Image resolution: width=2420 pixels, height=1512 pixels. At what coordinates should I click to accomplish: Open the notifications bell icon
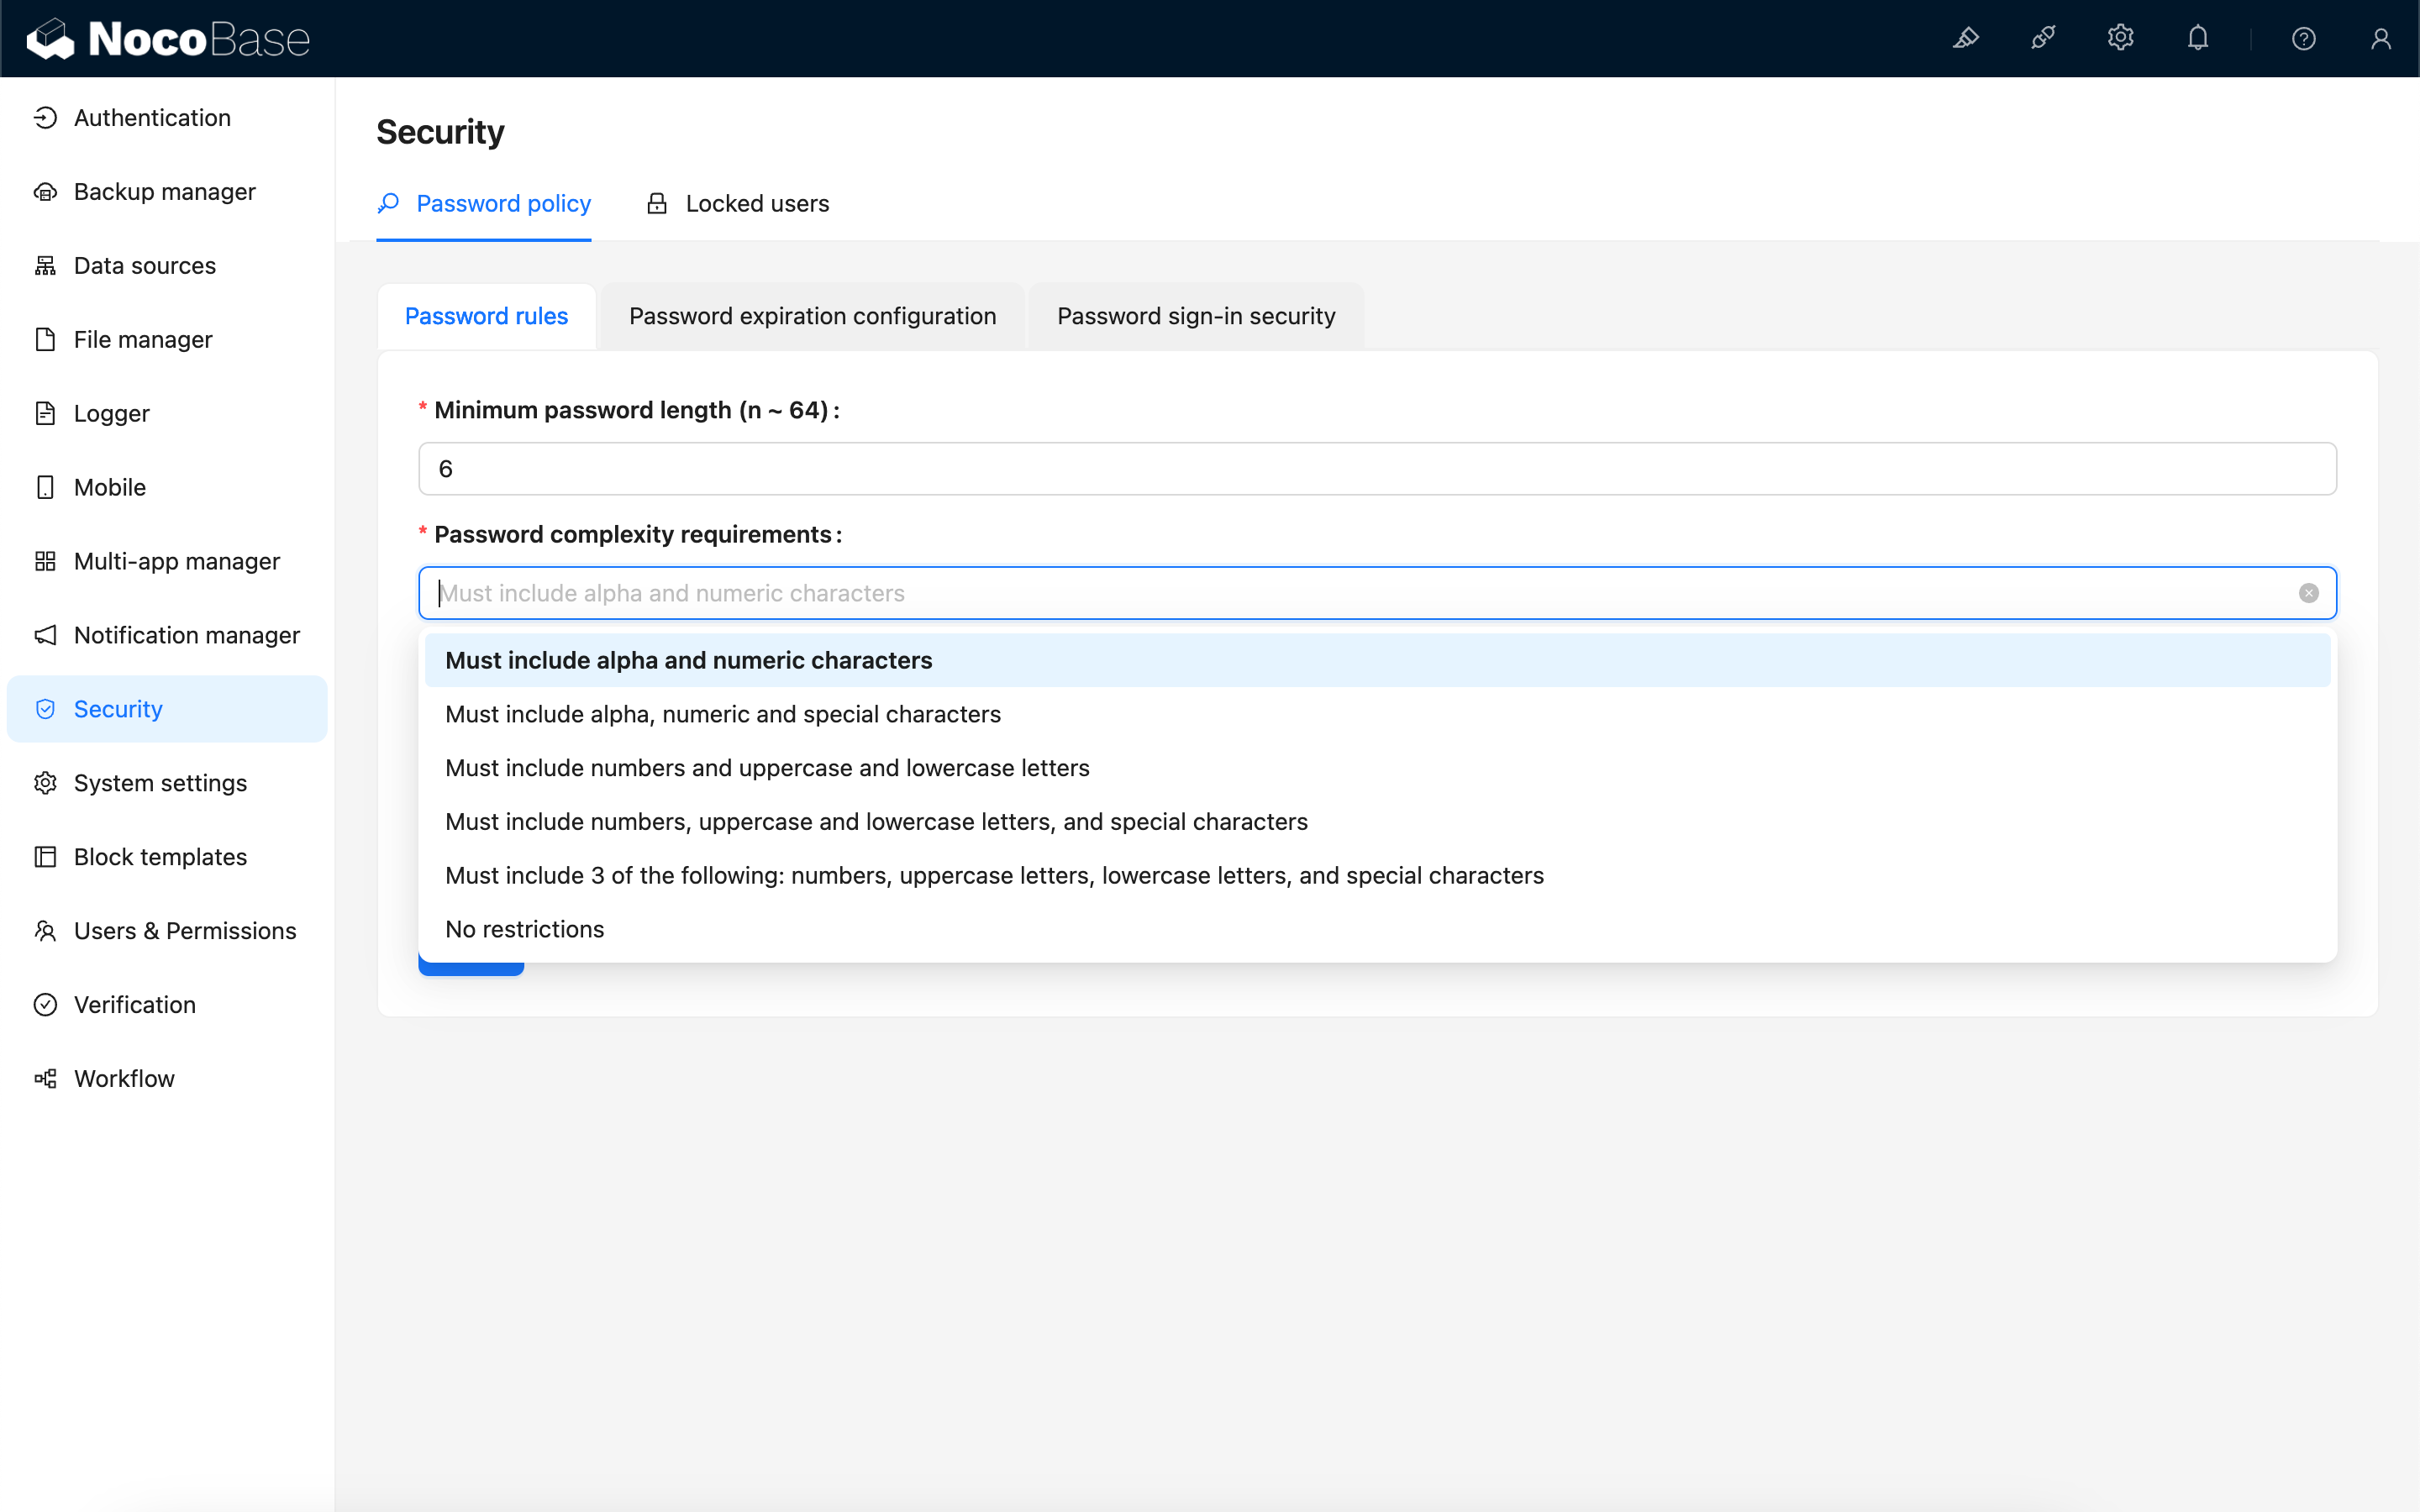coord(2197,38)
